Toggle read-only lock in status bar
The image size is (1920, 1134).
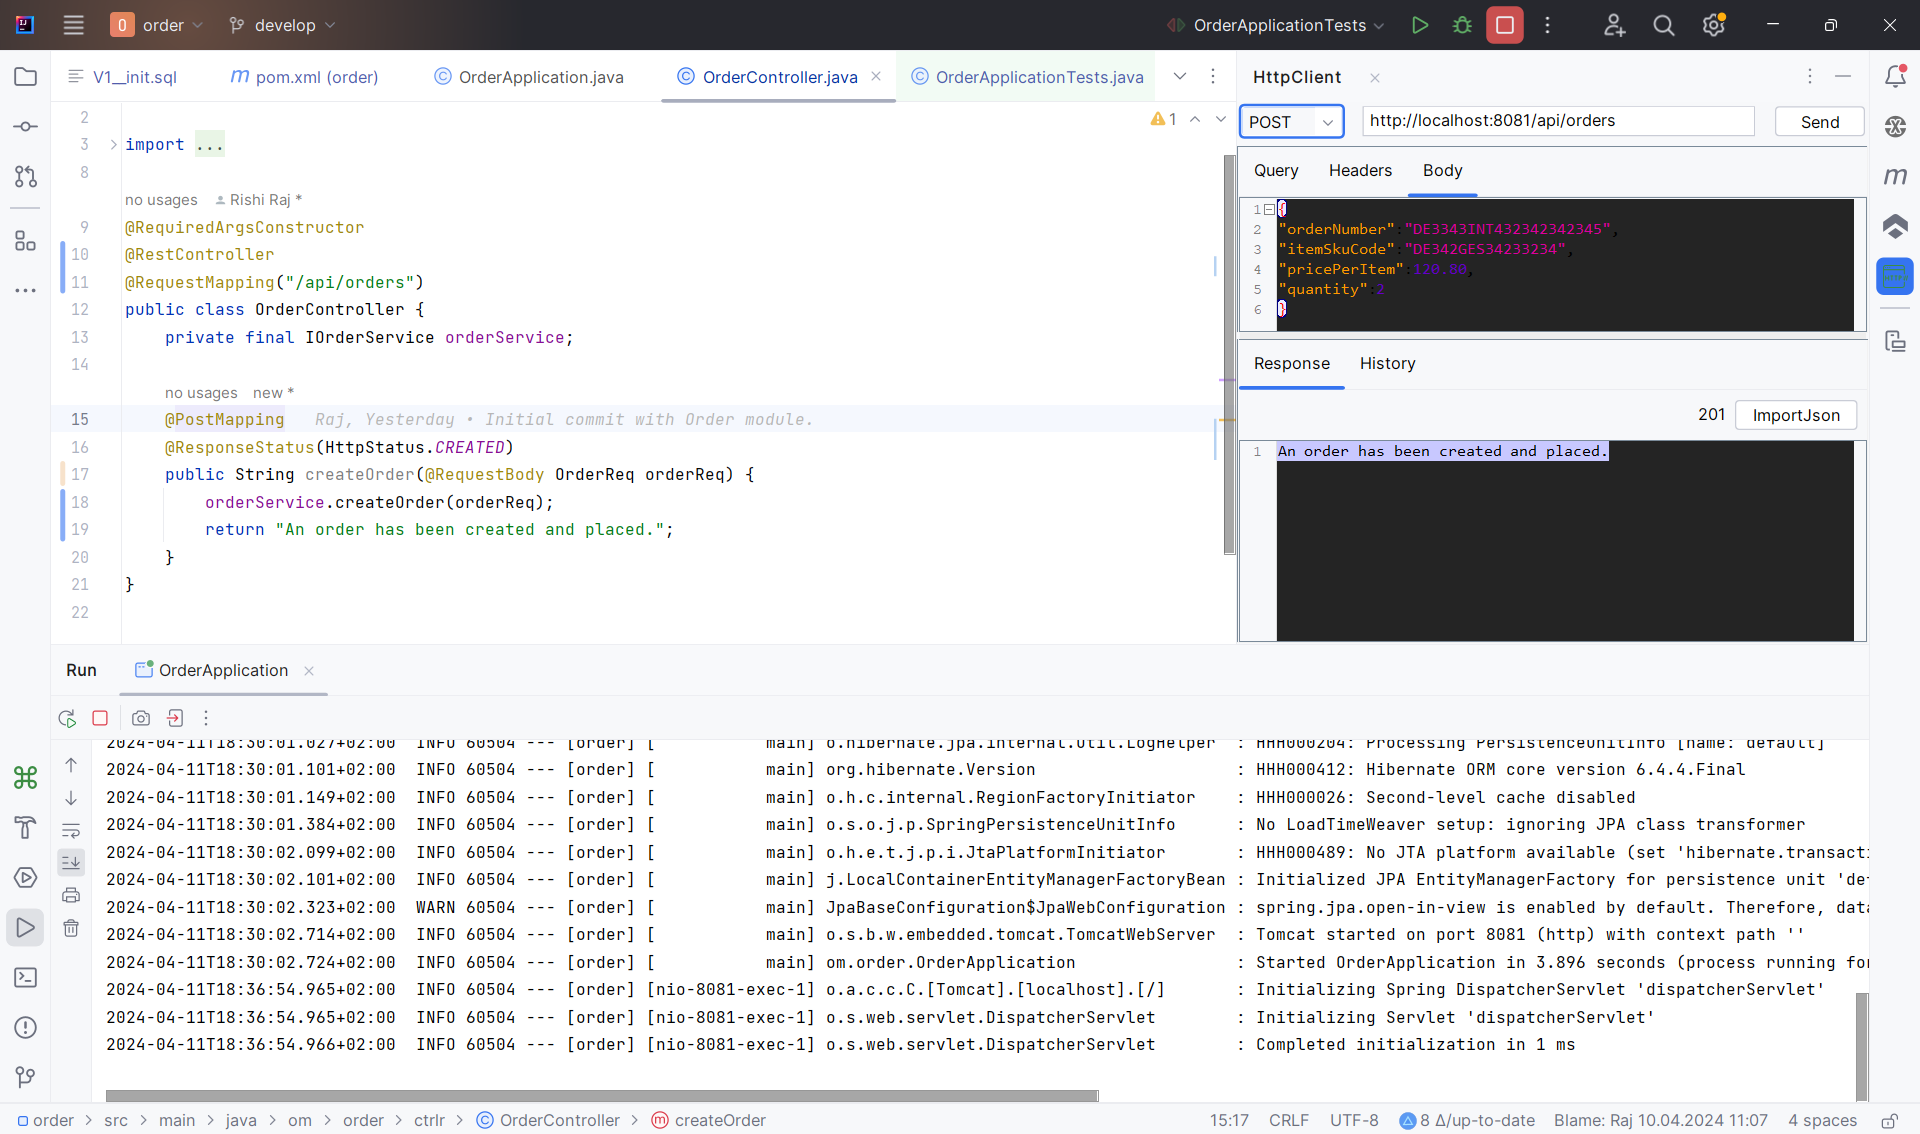1889,1120
